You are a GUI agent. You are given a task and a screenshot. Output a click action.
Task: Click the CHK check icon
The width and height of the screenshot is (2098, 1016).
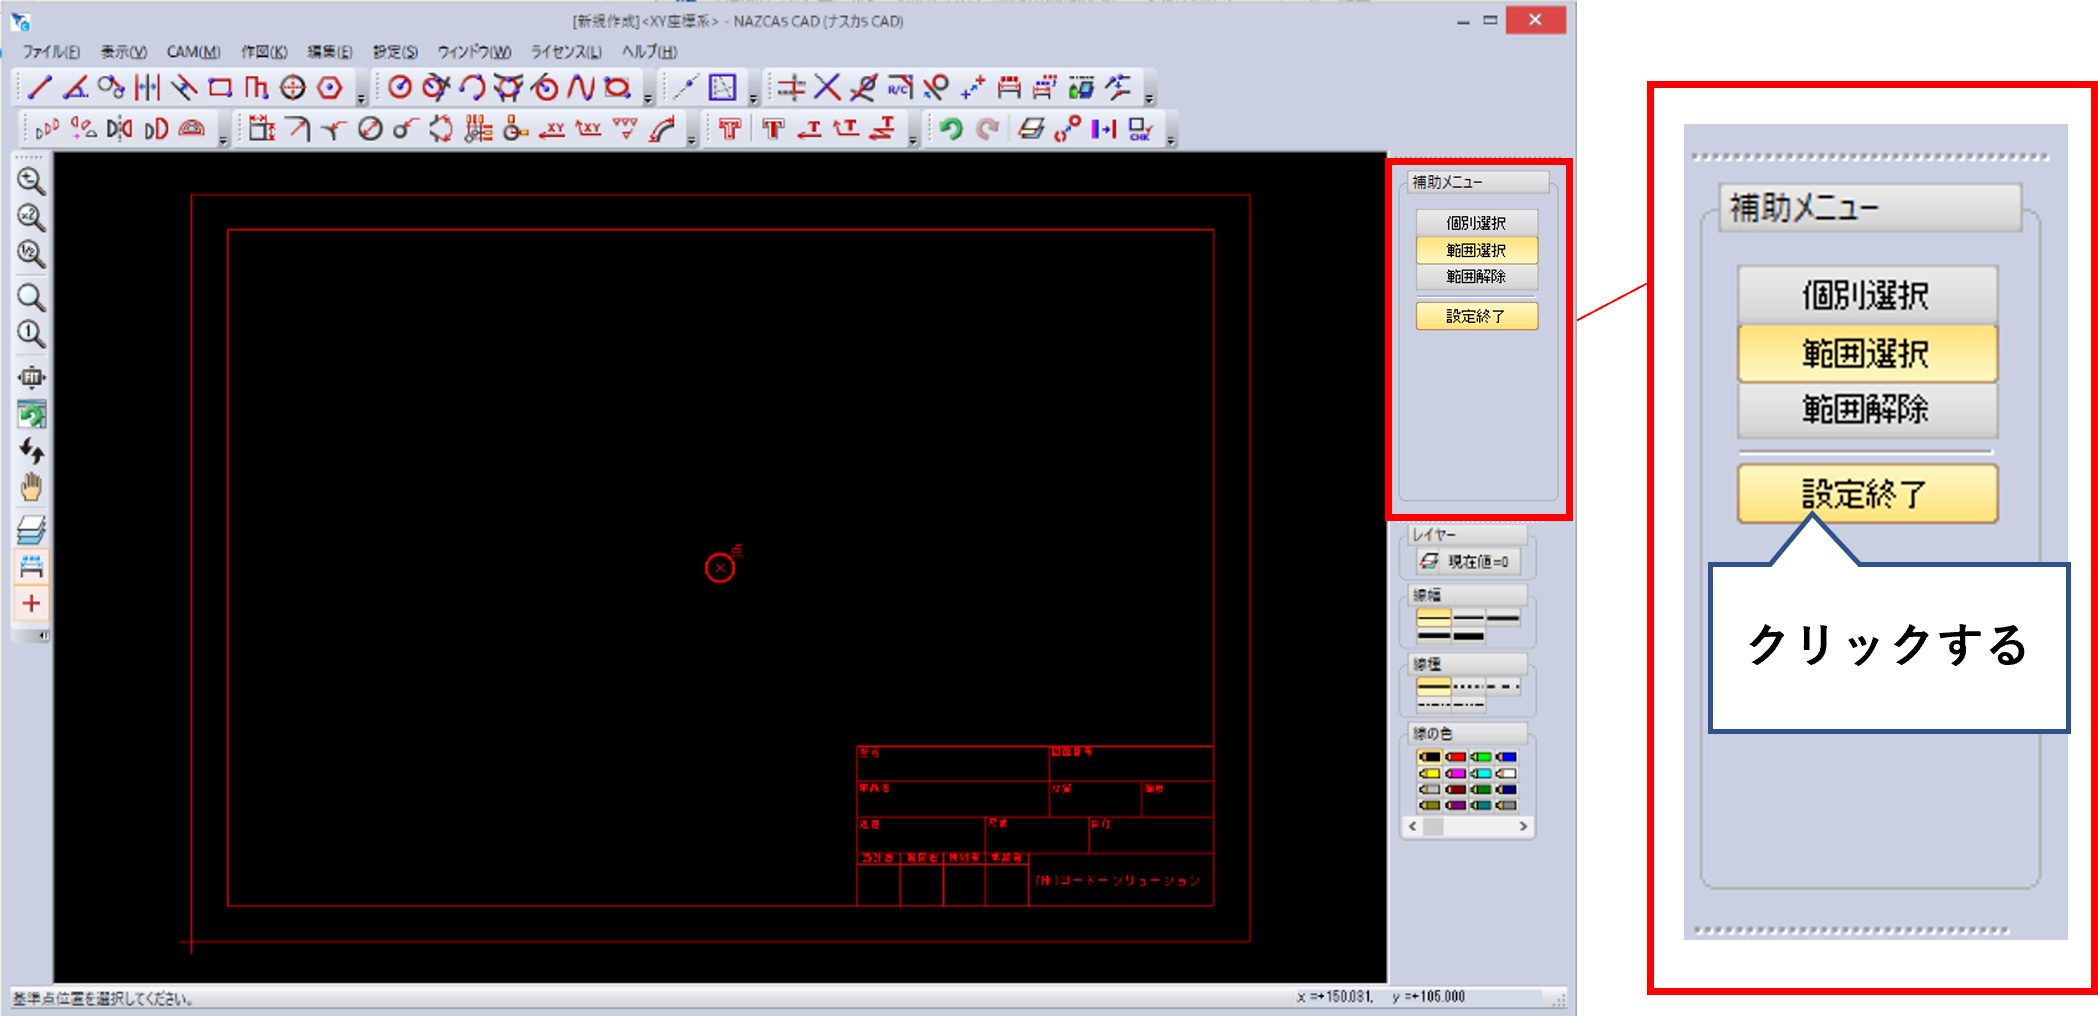[1140, 129]
